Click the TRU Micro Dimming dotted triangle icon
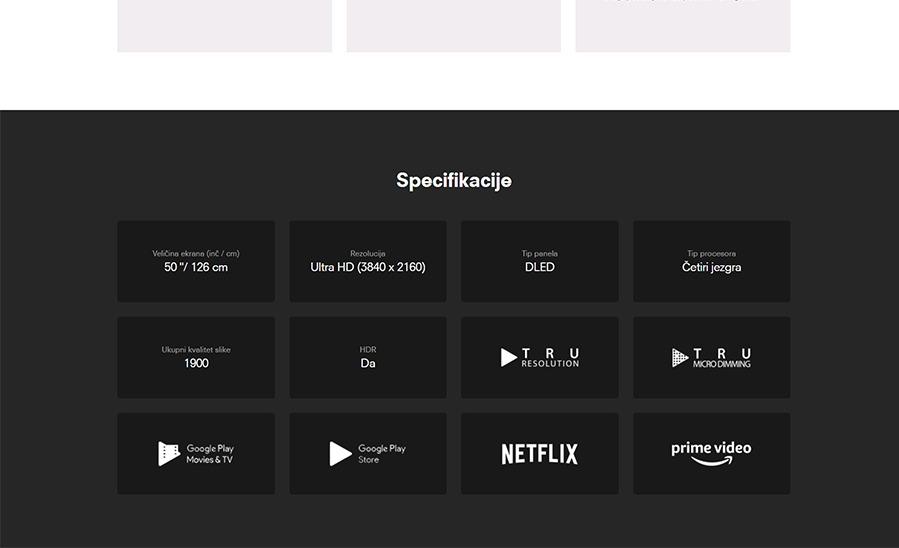The height and width of the screenshot is (548, 899). click(680, 358)
